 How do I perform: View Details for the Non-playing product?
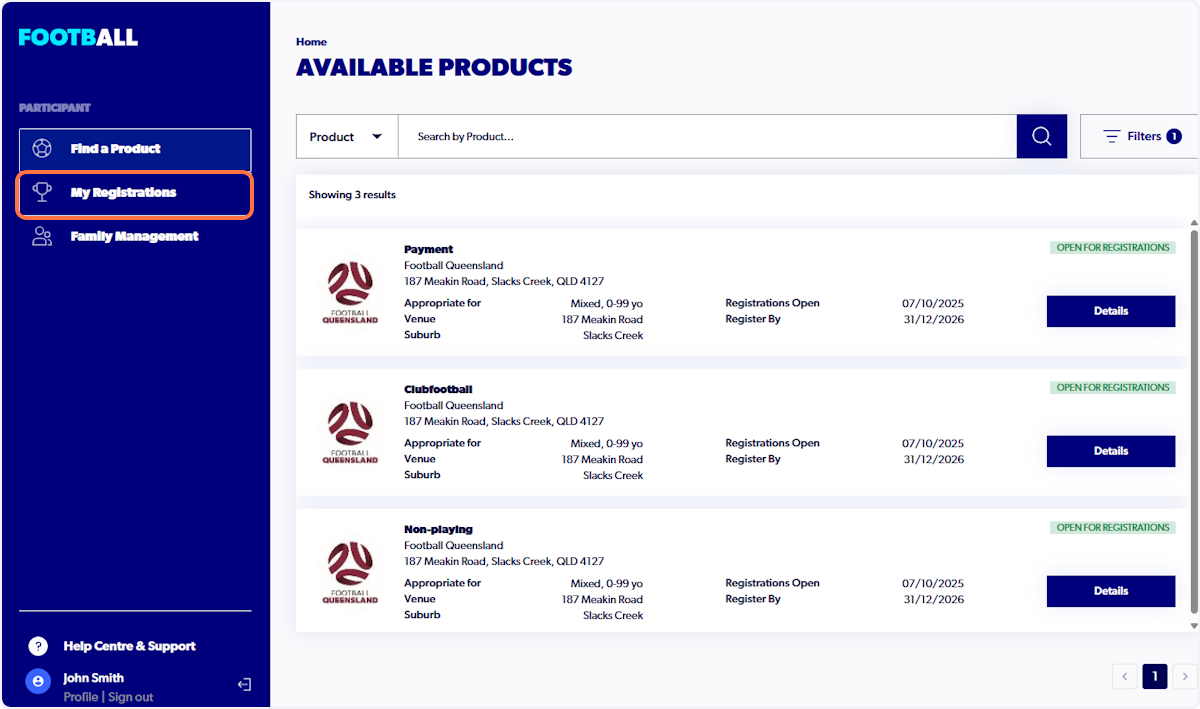click(1111, 591)
